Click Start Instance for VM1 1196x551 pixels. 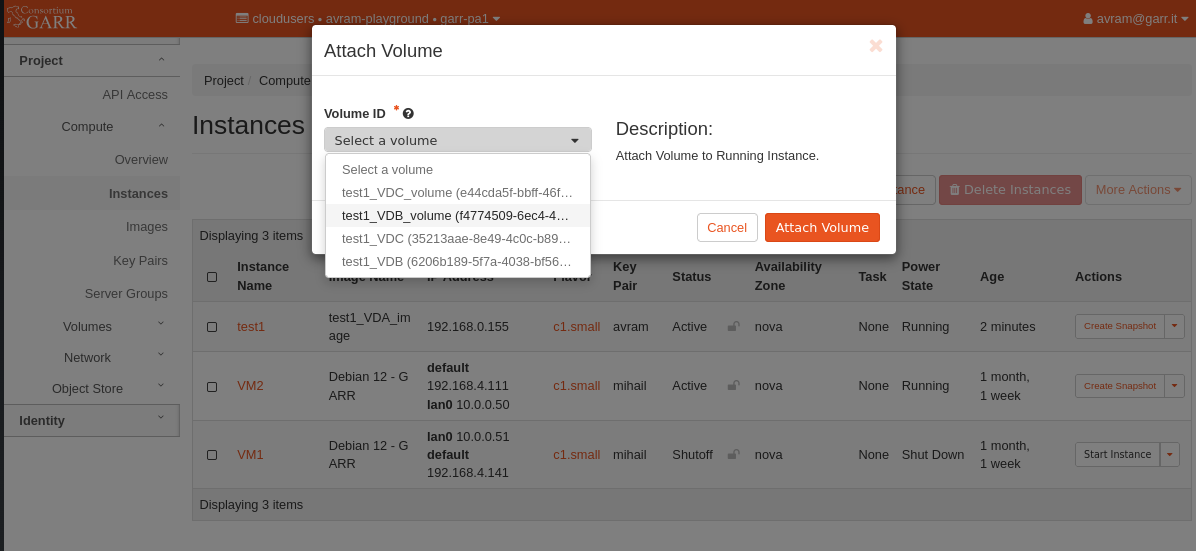1117,454
